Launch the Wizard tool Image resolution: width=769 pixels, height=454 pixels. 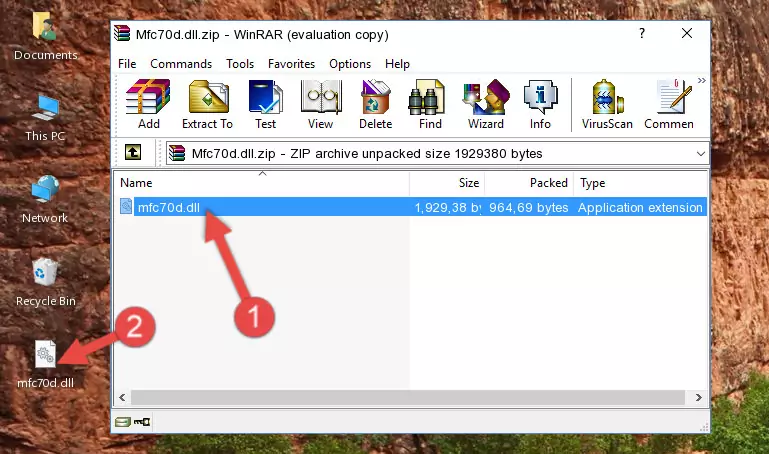coord(486,104)
